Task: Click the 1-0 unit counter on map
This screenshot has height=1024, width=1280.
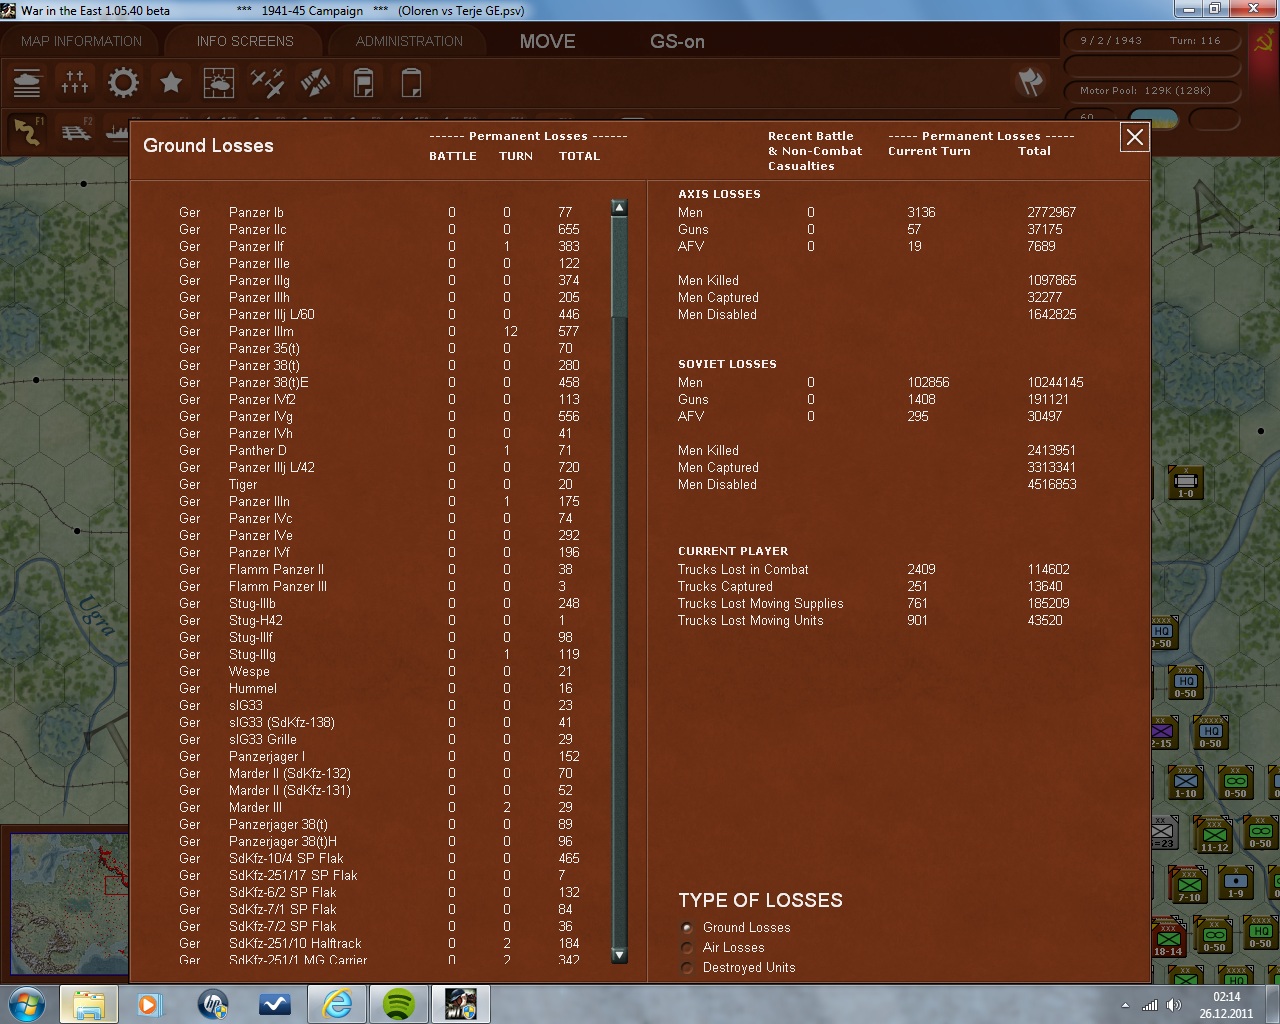Action: (x=1185, y=483)
